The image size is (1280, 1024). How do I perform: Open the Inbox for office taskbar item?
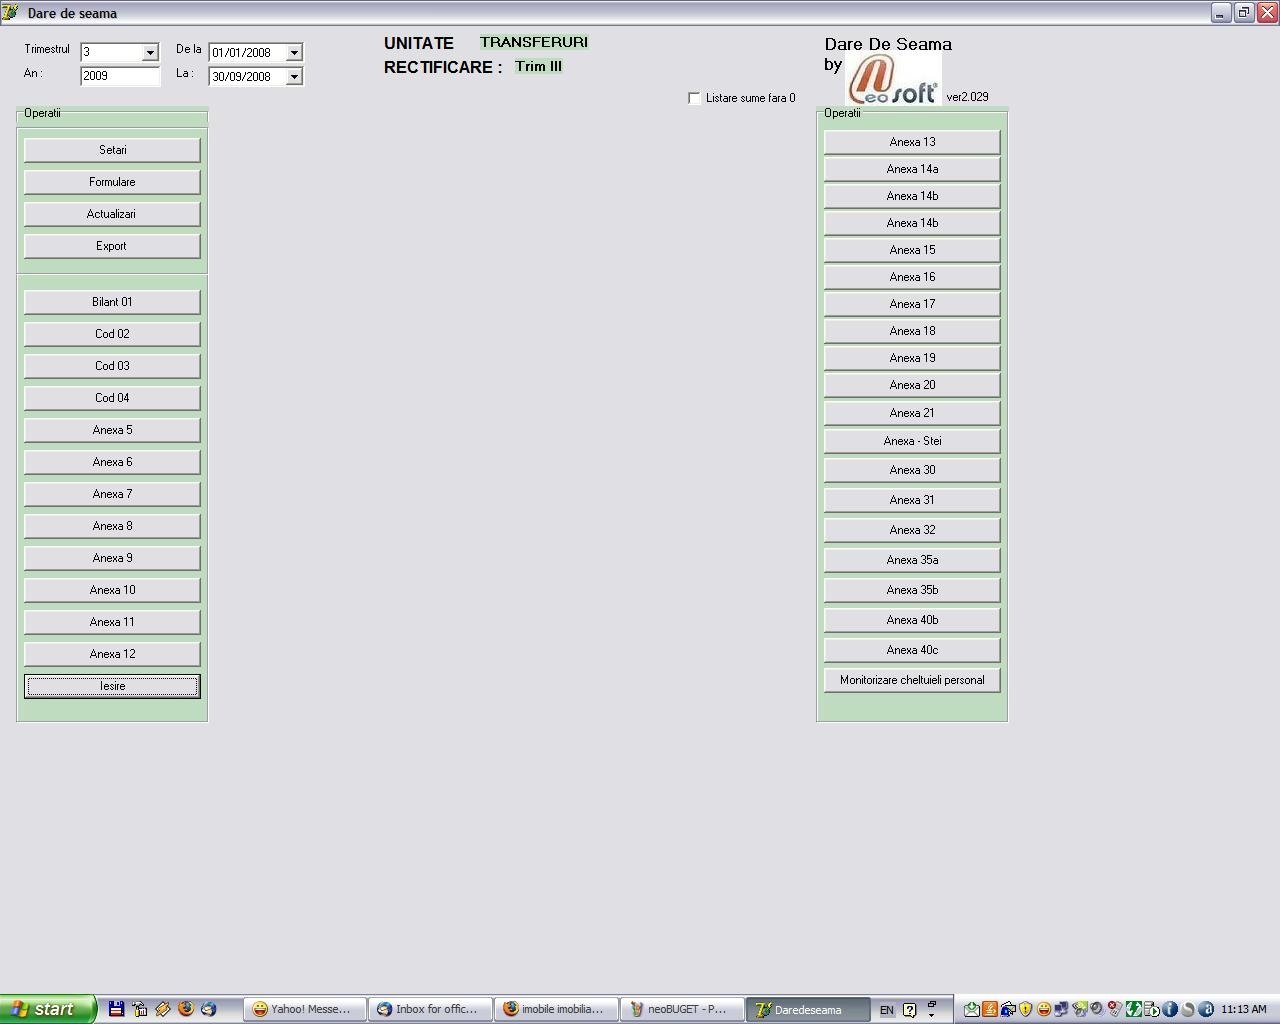429,1009
